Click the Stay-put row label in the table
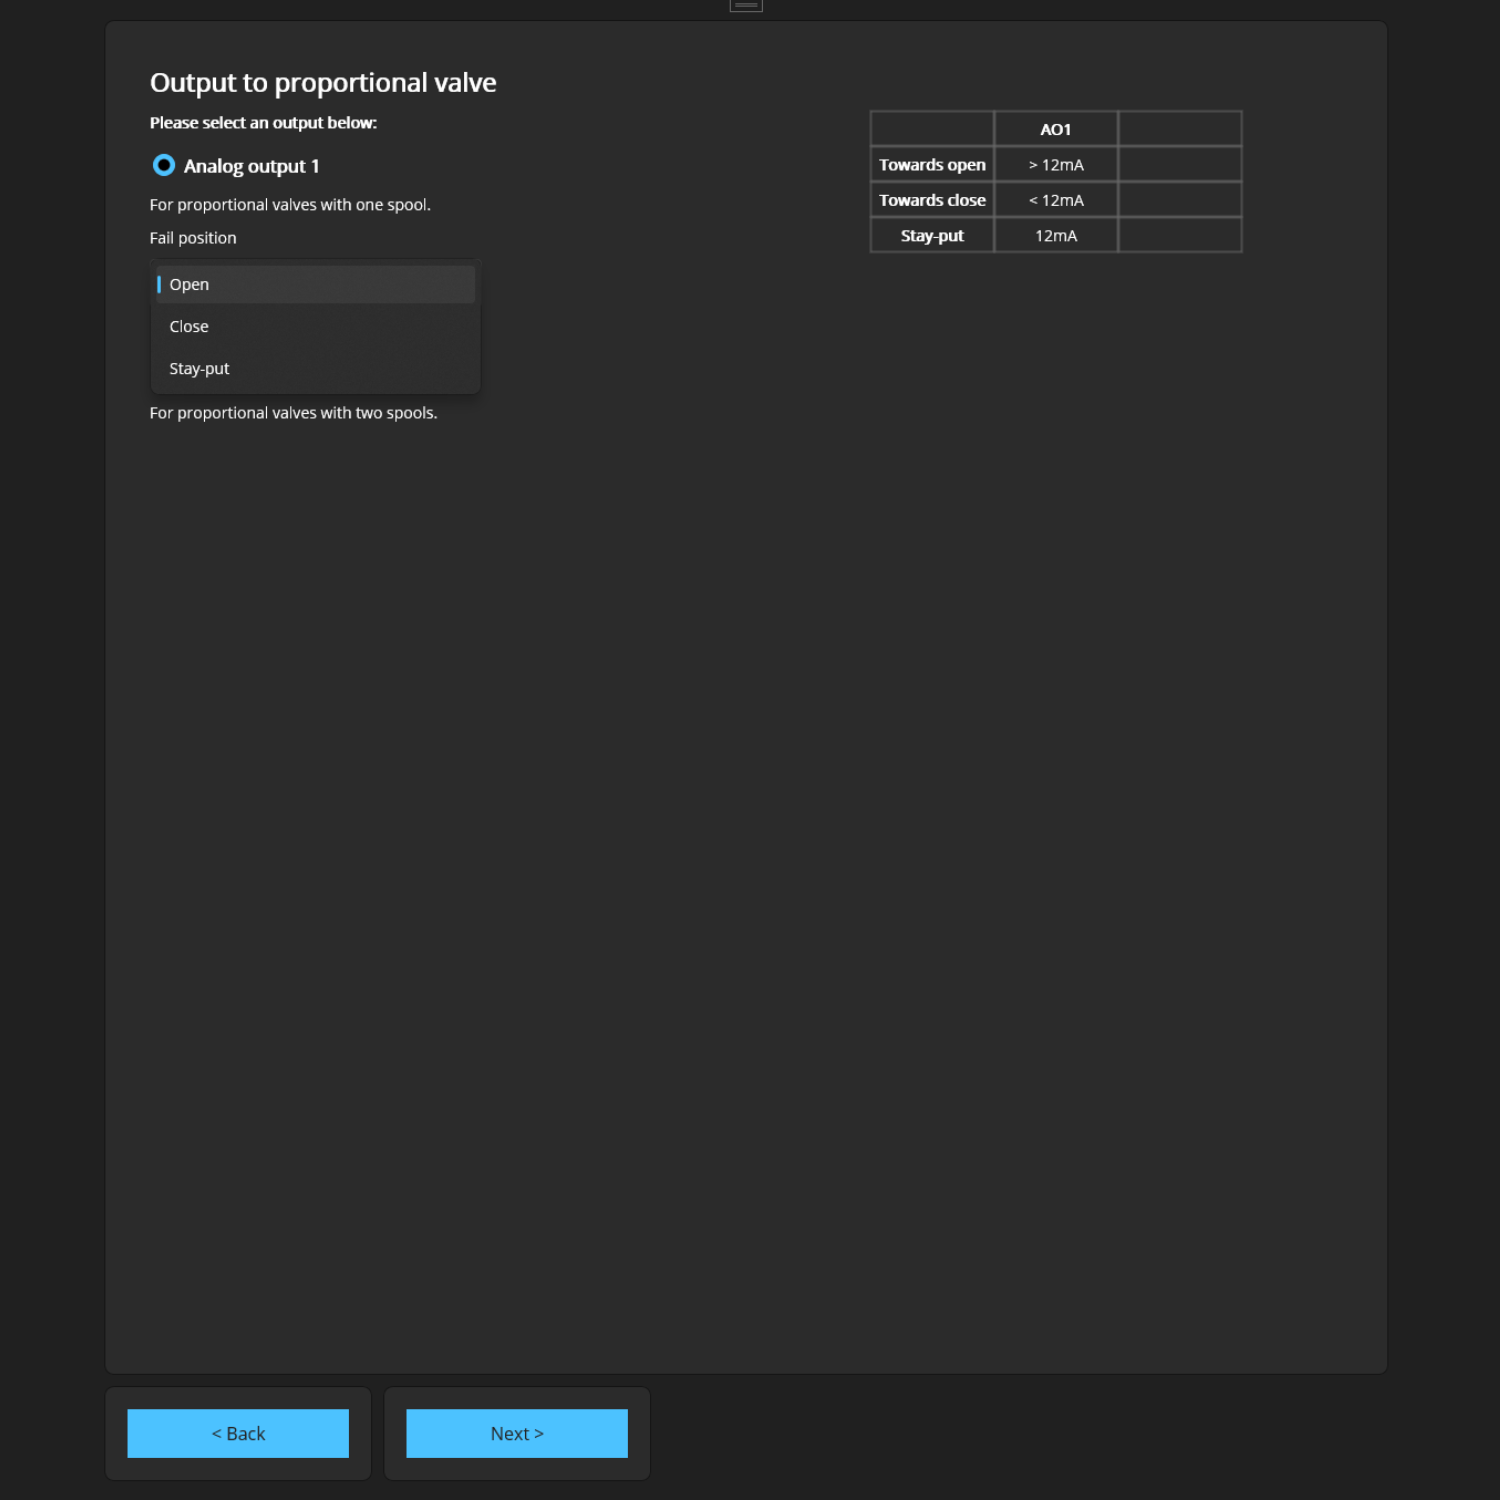Viewport: 1500px width, 1500px height. pyautogui.click(x=932, y=236)
